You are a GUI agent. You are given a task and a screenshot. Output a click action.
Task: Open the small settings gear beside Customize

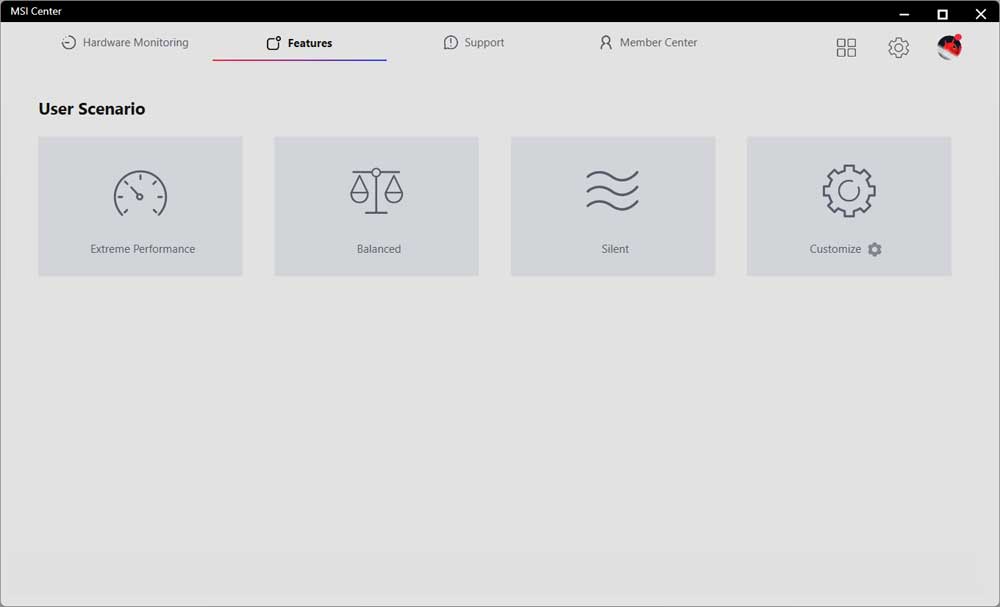pos(875,249)
